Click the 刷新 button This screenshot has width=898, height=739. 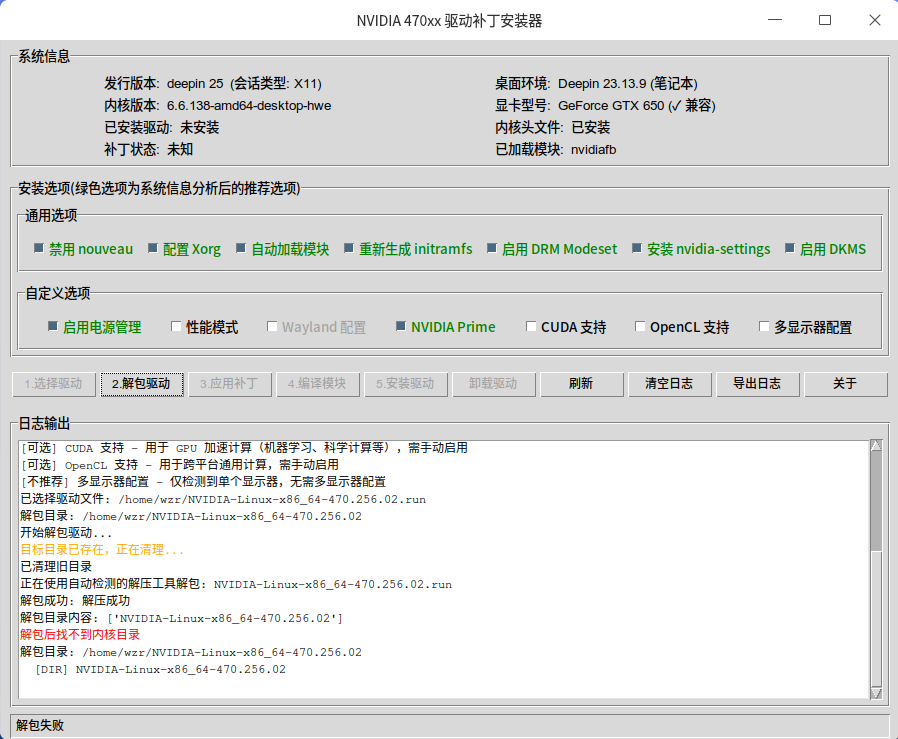(x=582, y=384)
